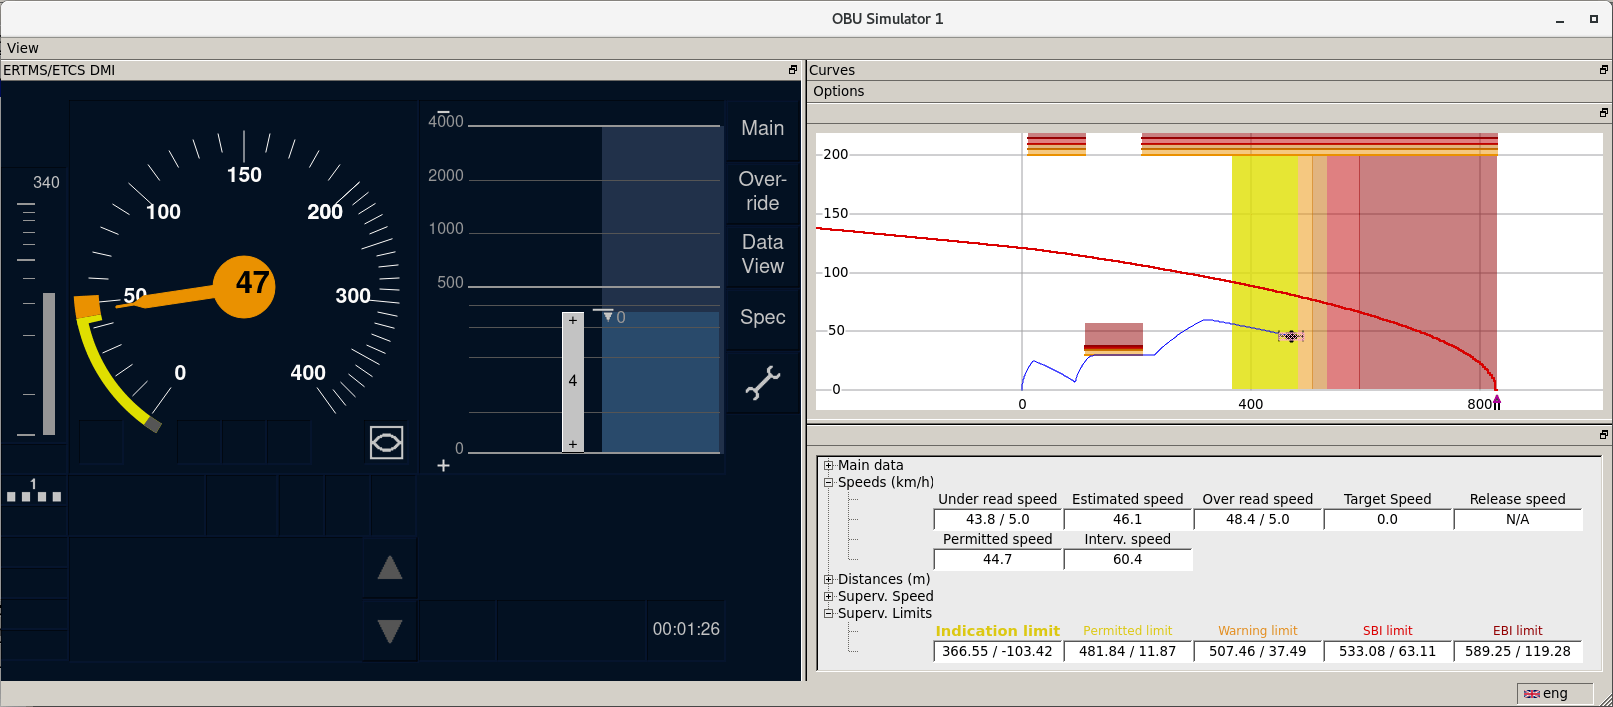This screenshot has height=707, width=1613.
Task: Float the ERTMS/ETCS DMI dock panel
Action: 793,70
